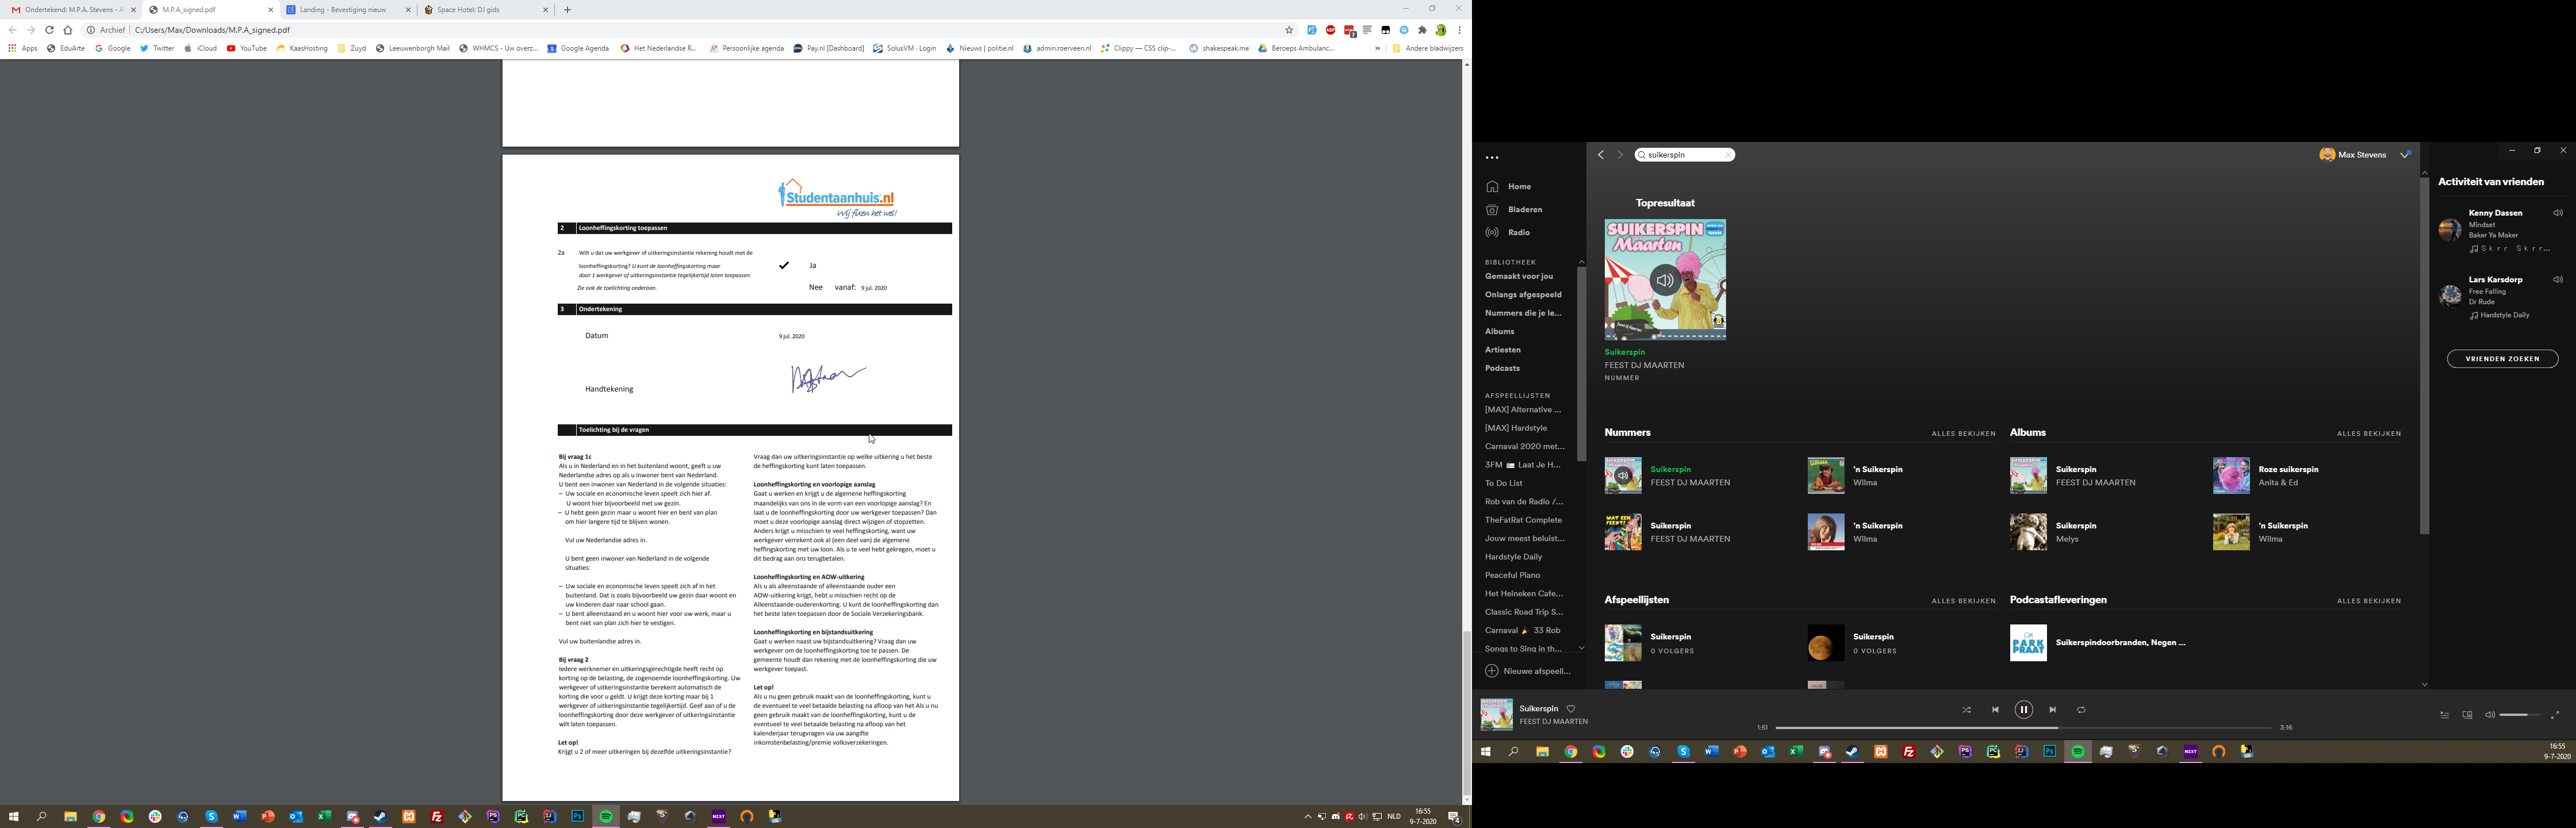Open Radio in Spotify sidebar
The width and height of the screenshot is (2576, 828).
(x=1519, y=233)
